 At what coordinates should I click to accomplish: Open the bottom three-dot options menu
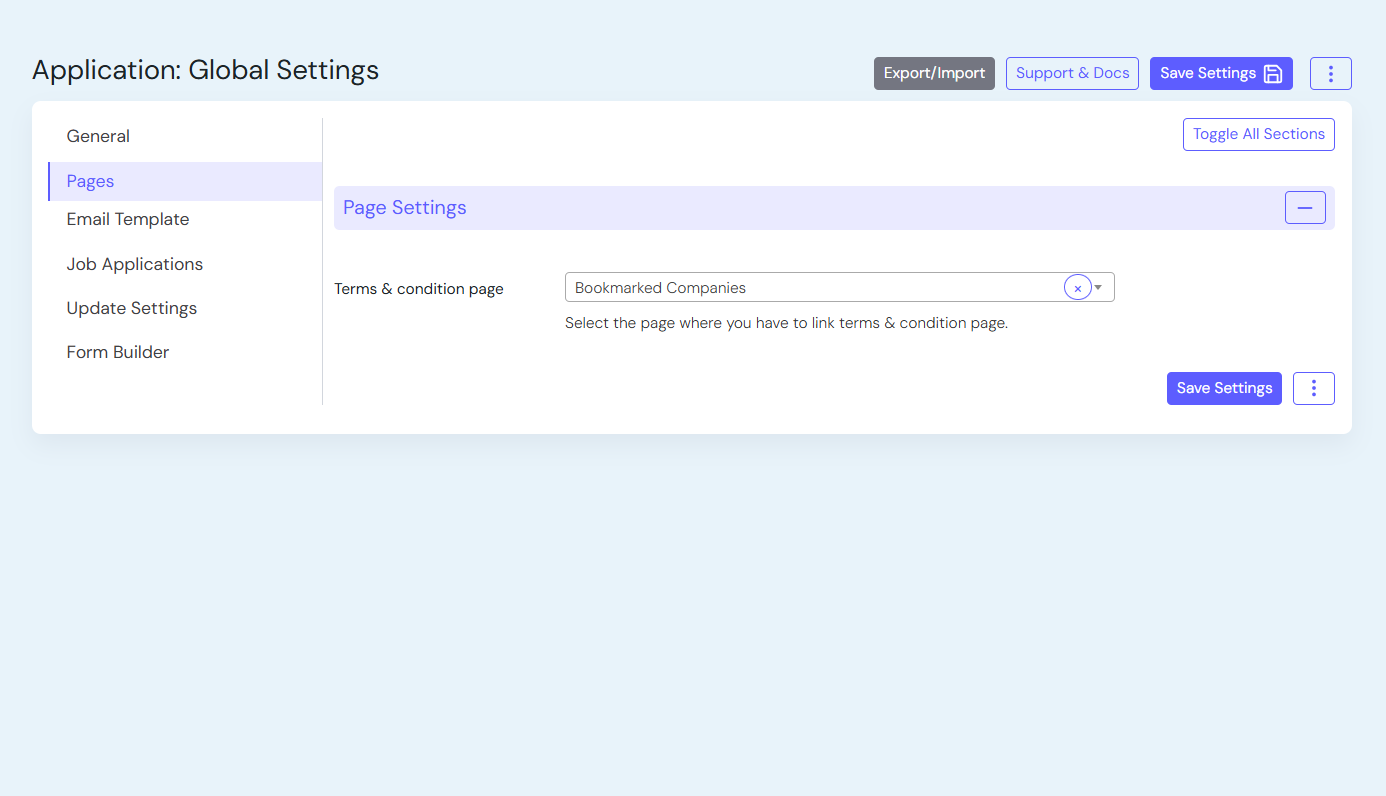click(x=1313, y=389)
